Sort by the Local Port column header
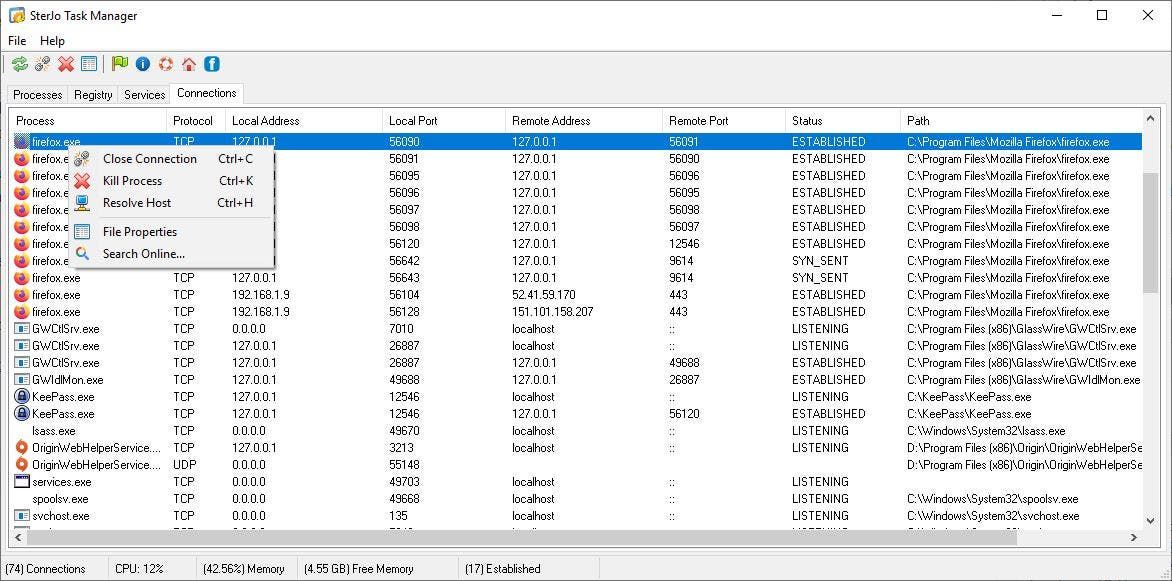Image resolution: width=1172 pixels, height=581 pixels. [444, 120]
